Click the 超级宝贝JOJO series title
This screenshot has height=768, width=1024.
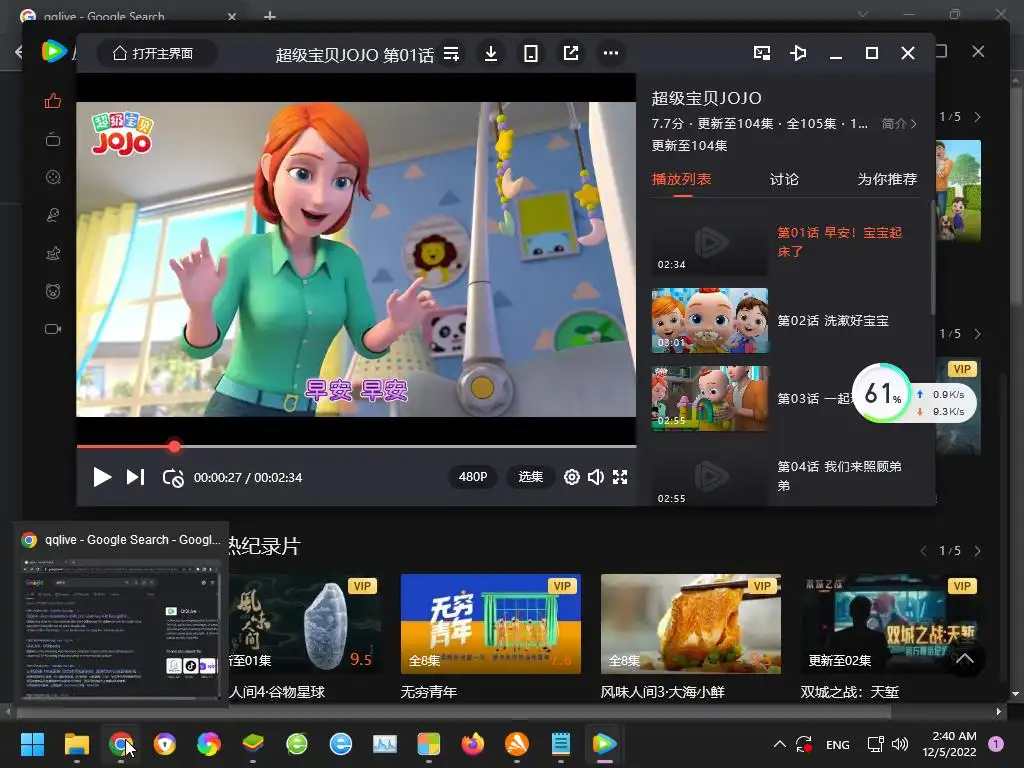[707, 98]
